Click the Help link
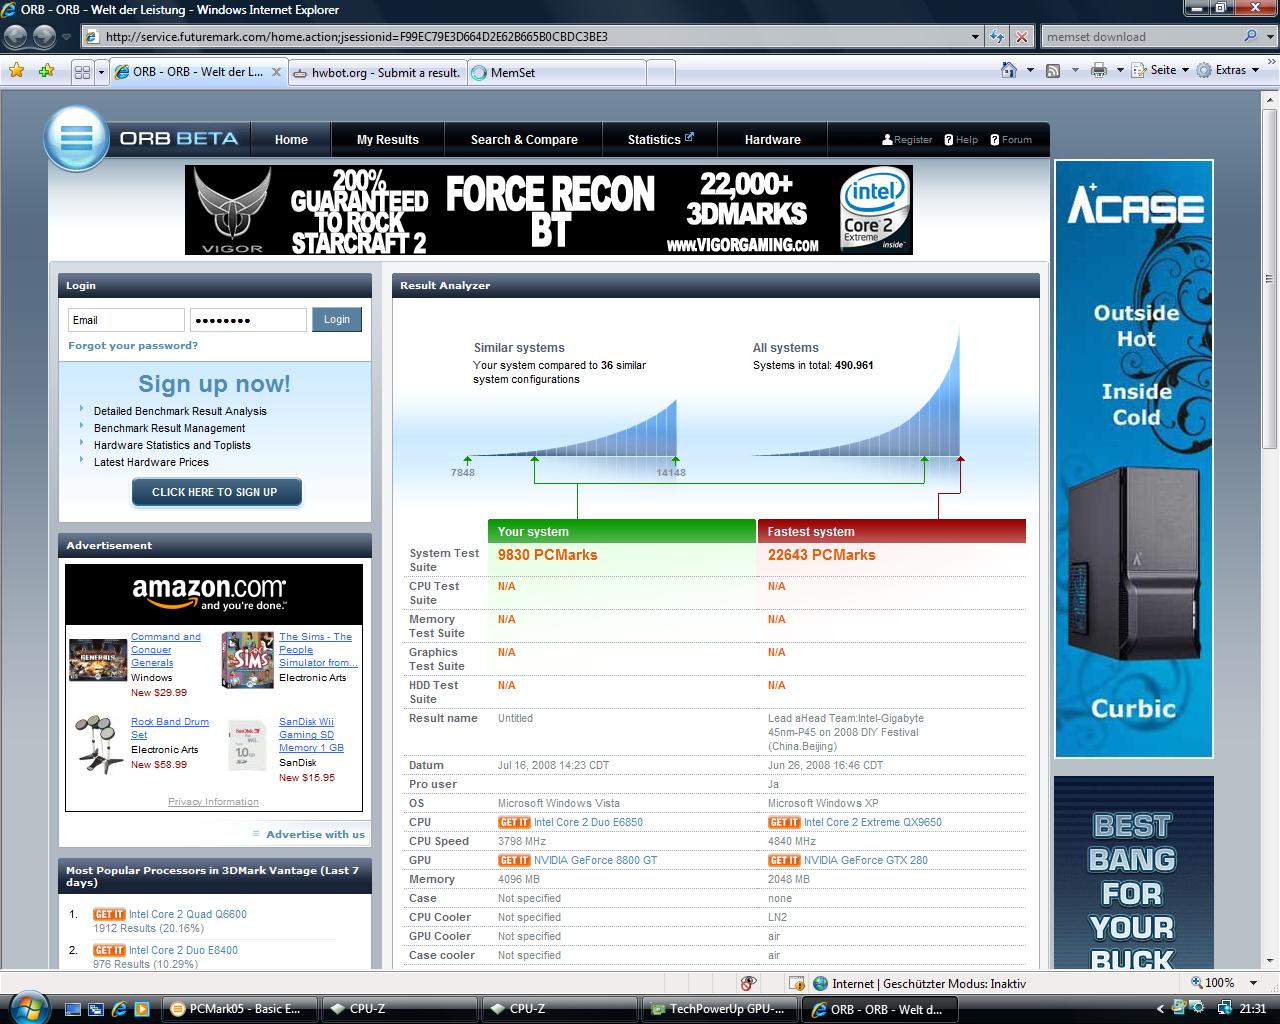The width and height of the screenshot is (1280, 1024). [961, 140]
